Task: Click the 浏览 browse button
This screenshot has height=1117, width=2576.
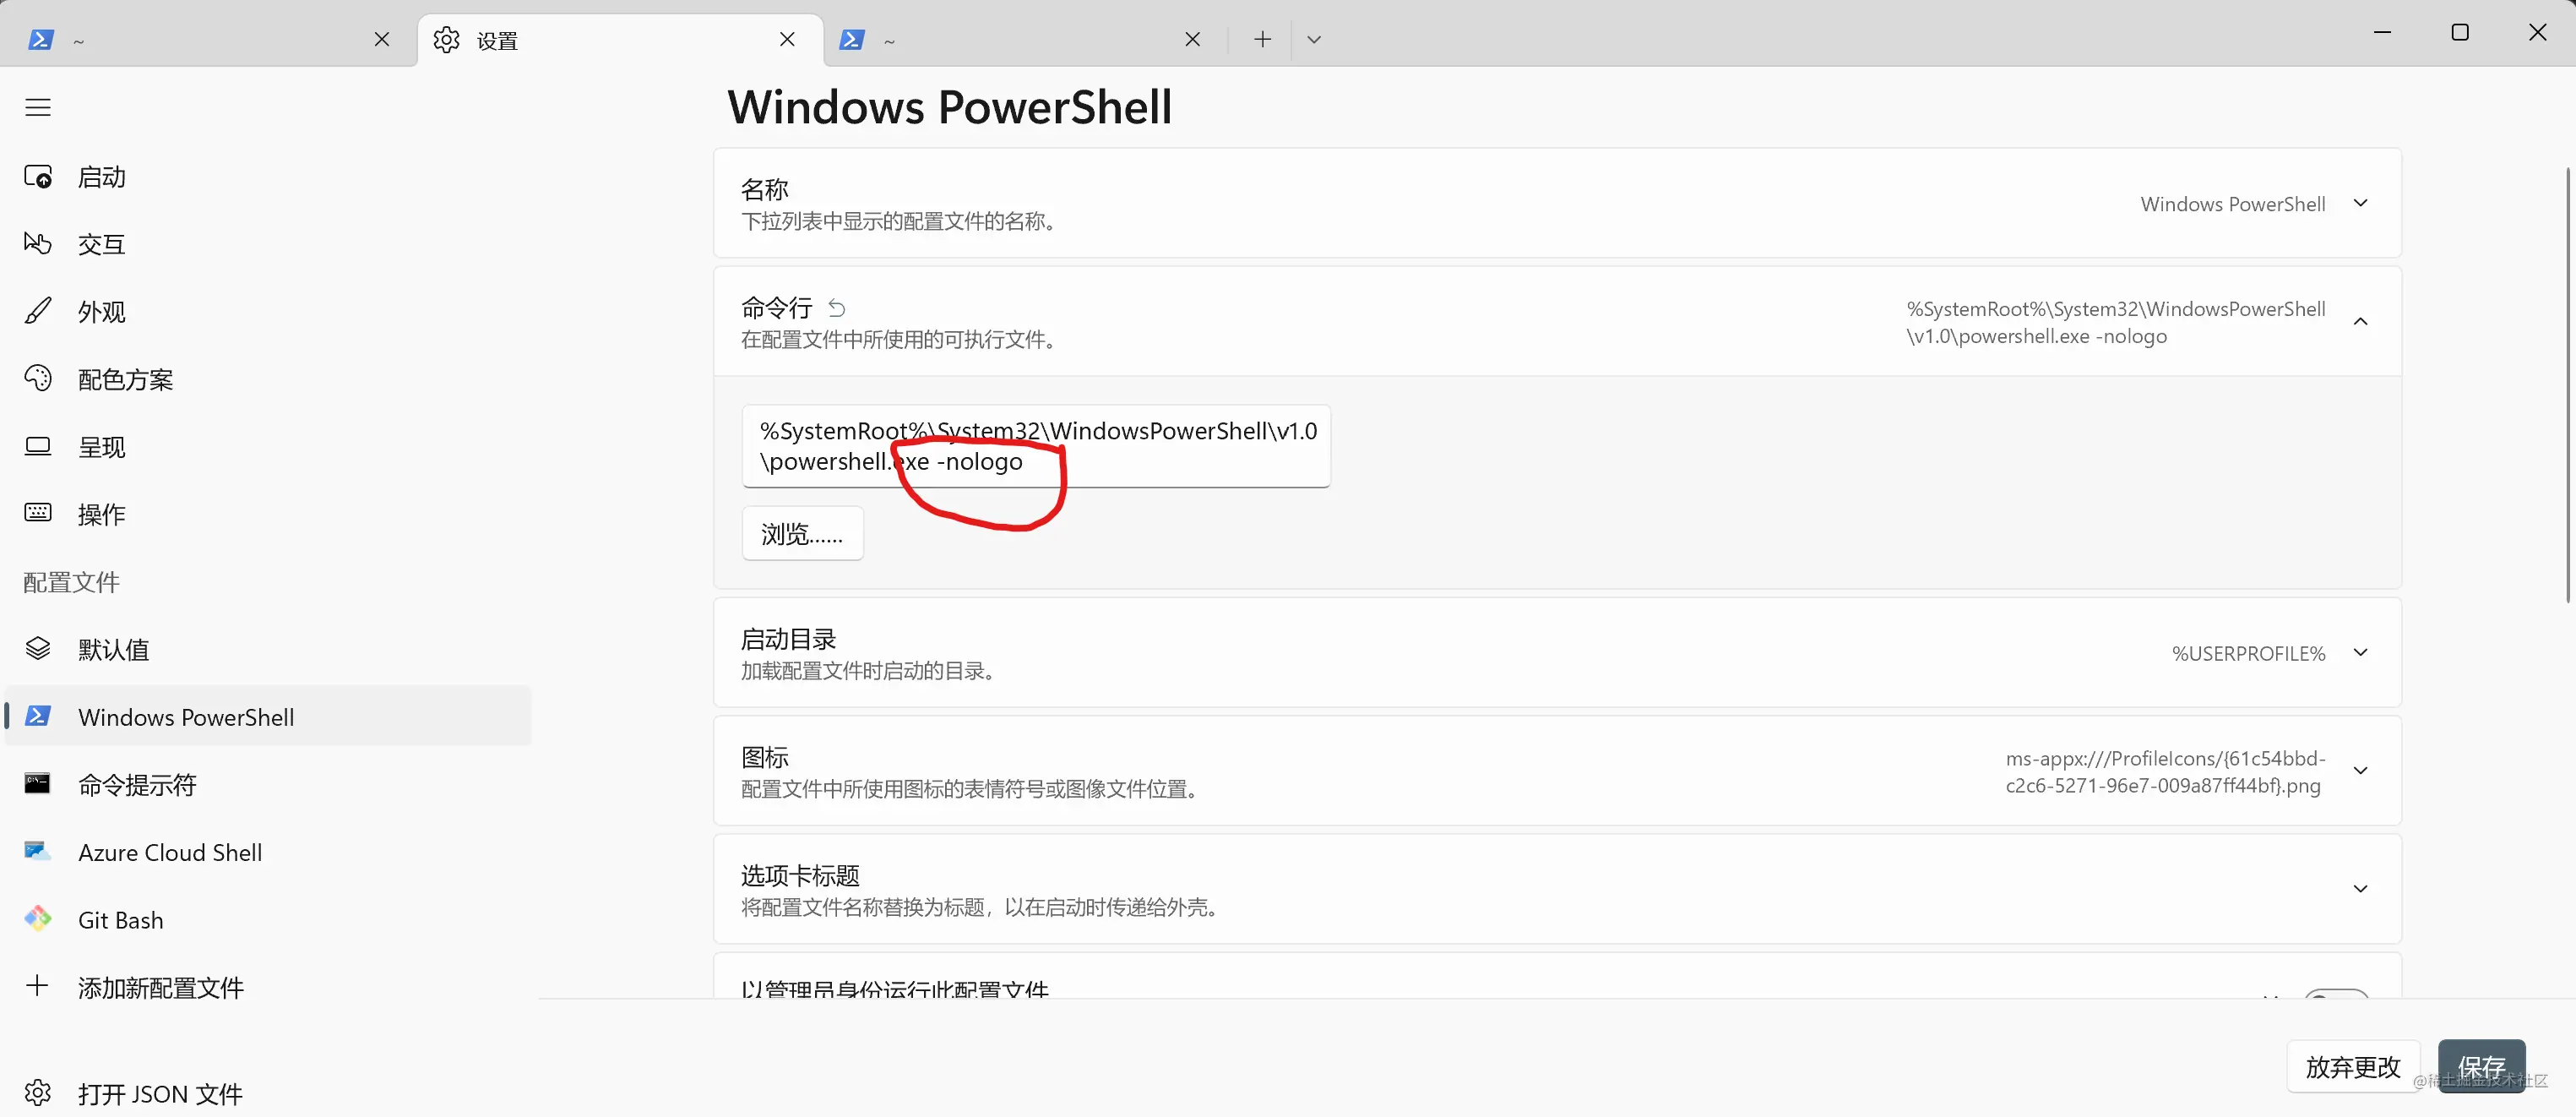Action: point(802,533)
